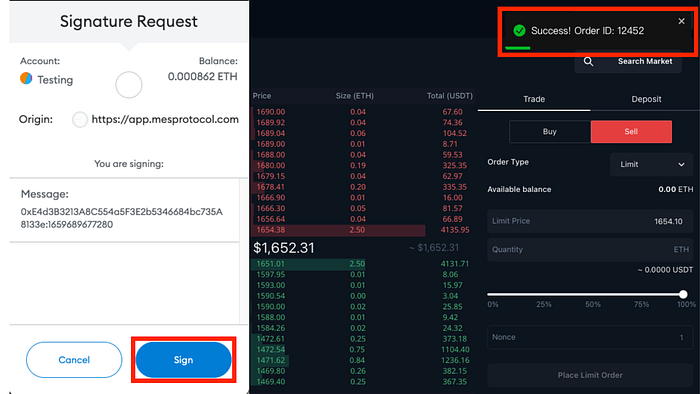This screenshot has height=394, width=700.
Task: Select bid price 1469.80 row
Action: [x=362, y=371]
